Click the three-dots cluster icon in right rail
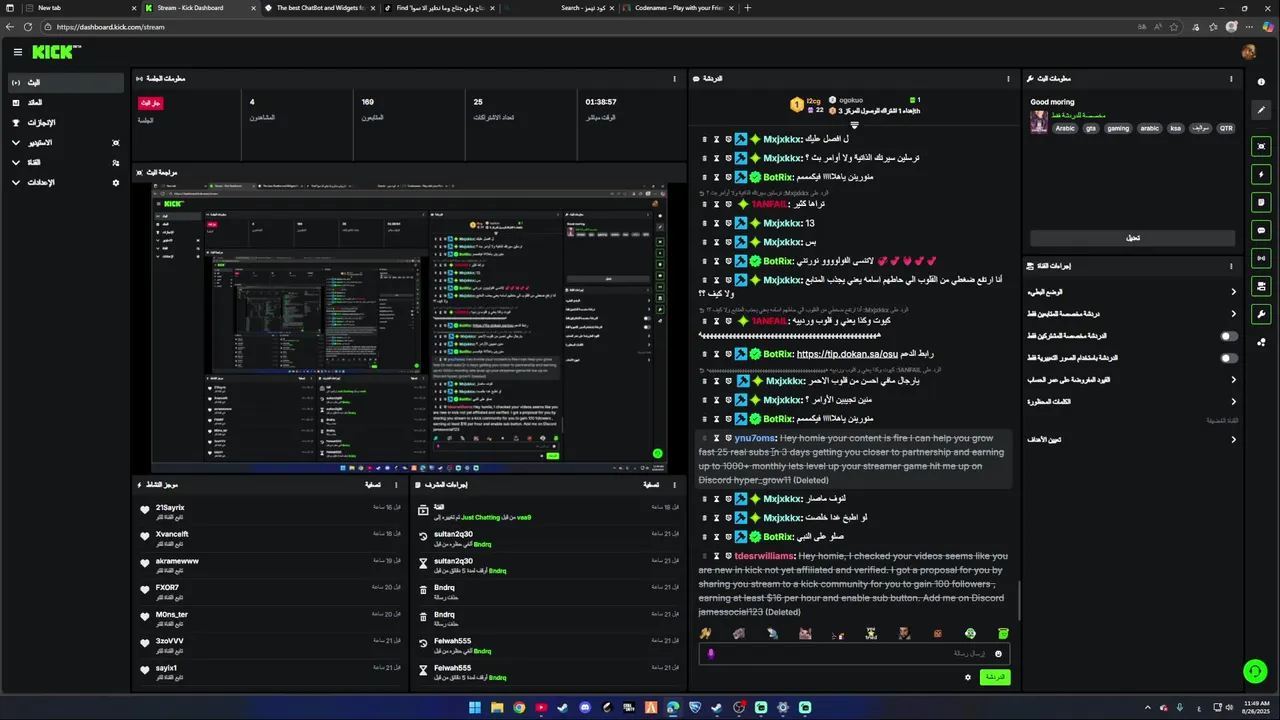This screenshot has height=720, width=1280. [1261, 342]
